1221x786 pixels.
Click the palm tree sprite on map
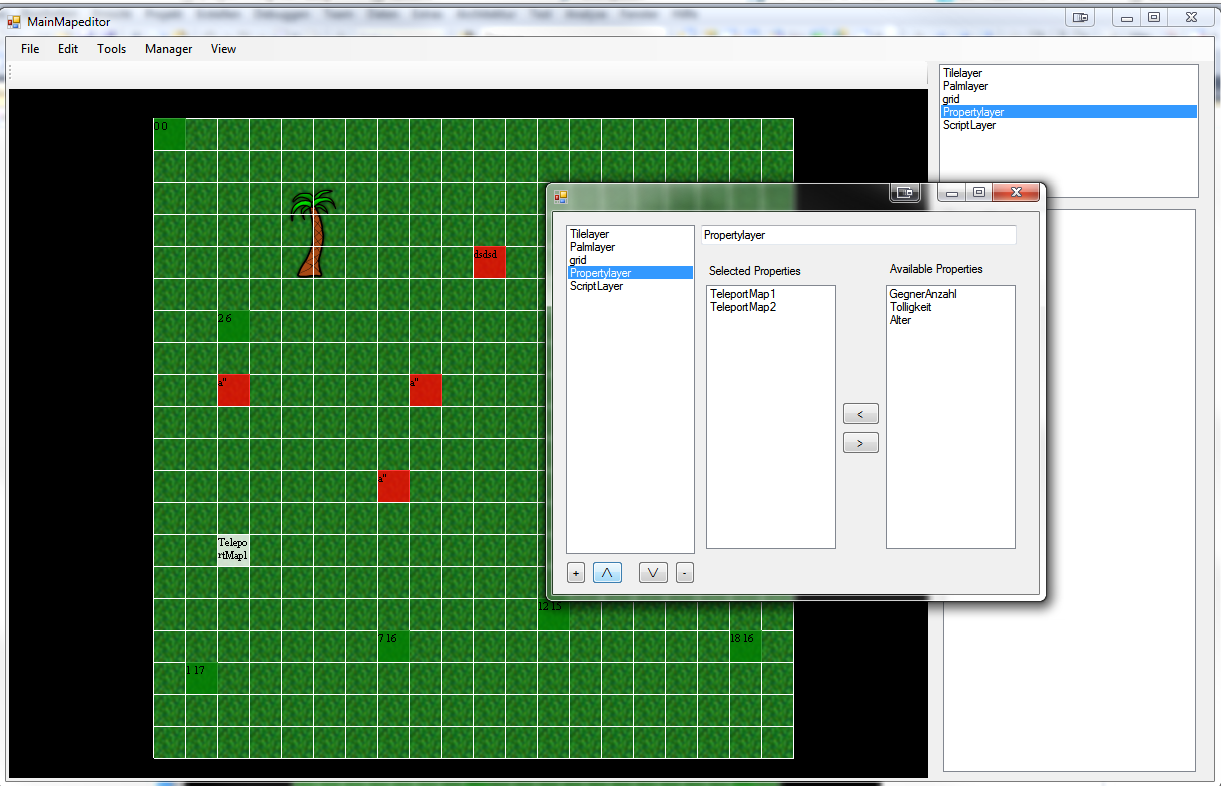(x=313, y=233)
